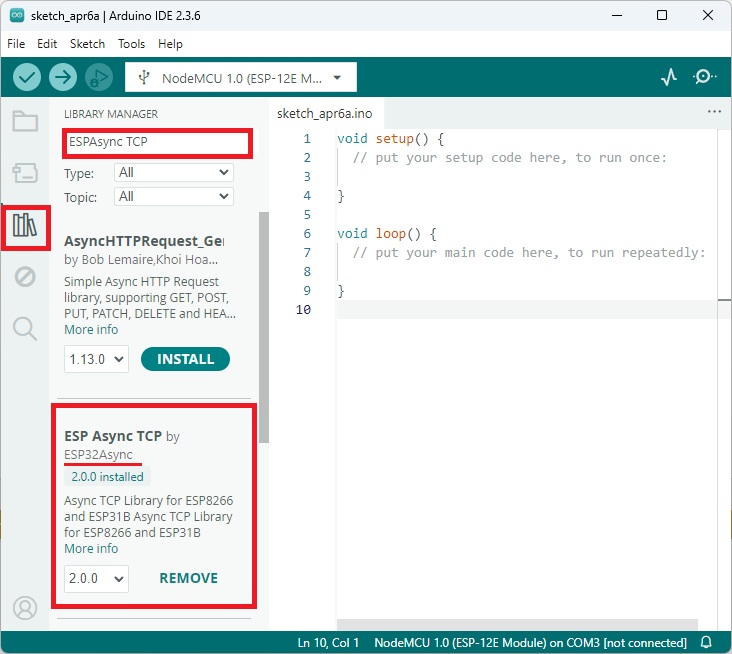Expand the Type filter dropdown

tap(174, 173)
